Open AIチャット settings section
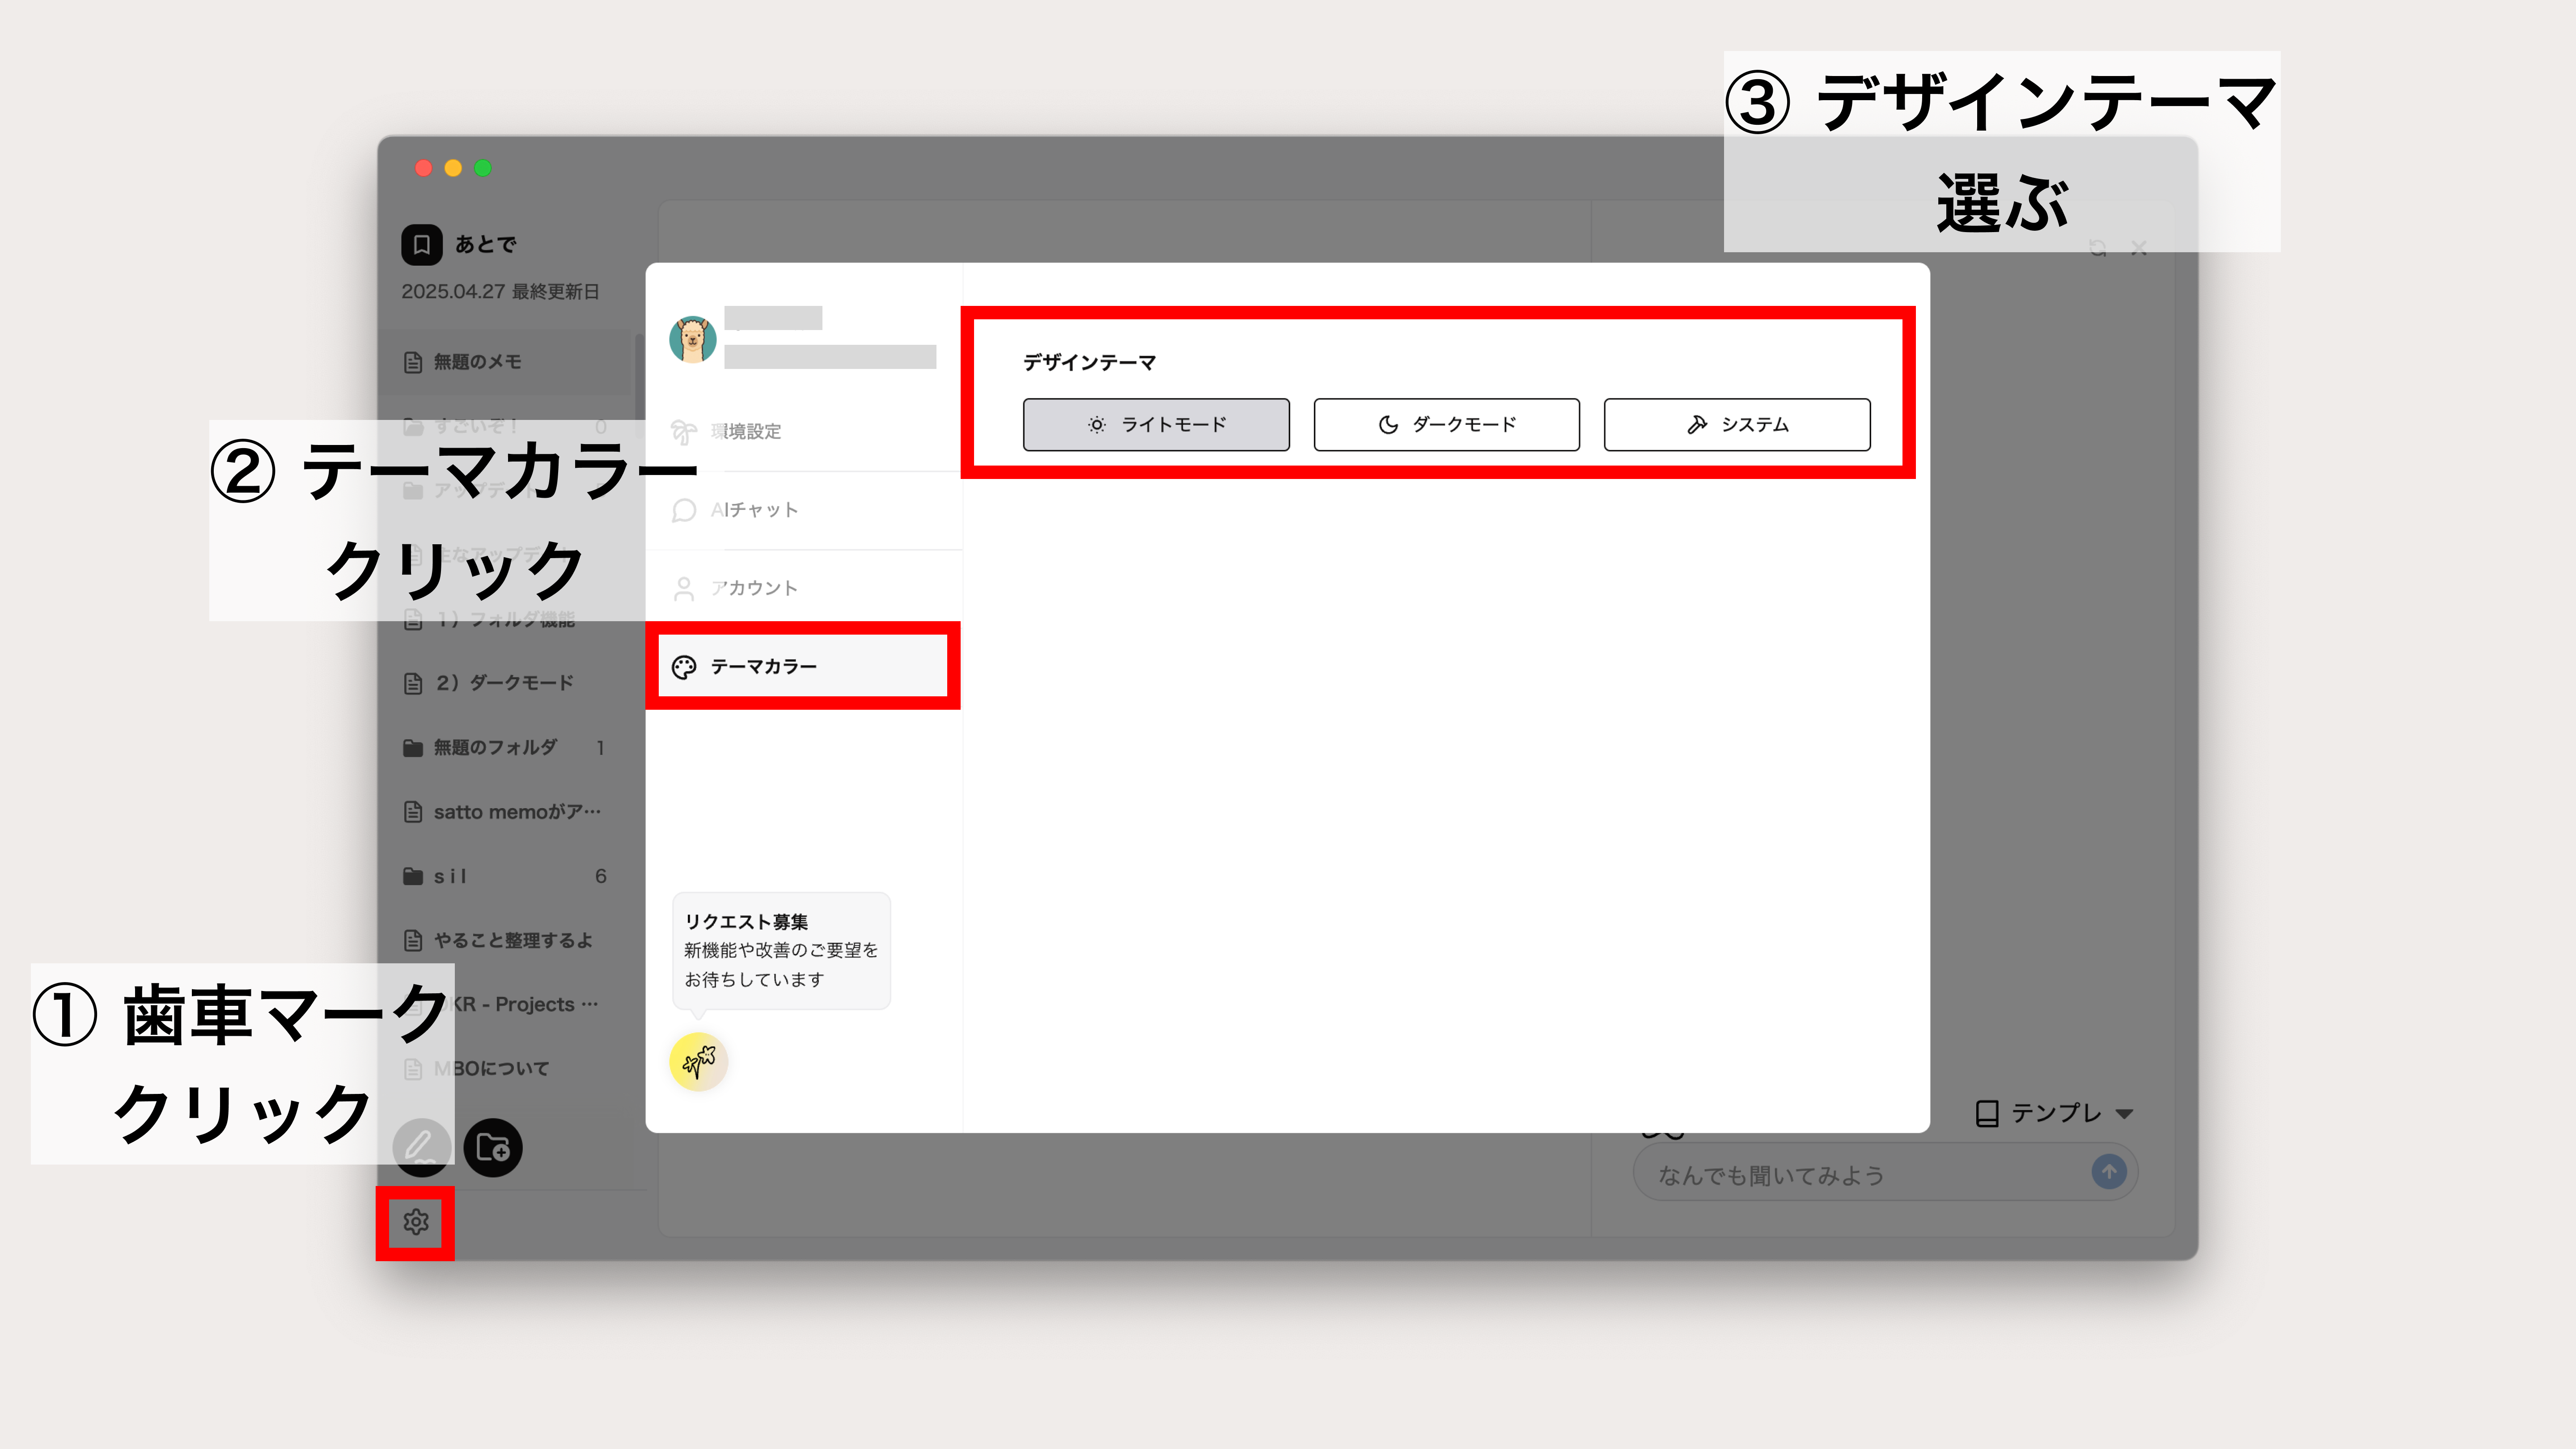Viewport: 2576px width, 1449px height. click(803, 510)
